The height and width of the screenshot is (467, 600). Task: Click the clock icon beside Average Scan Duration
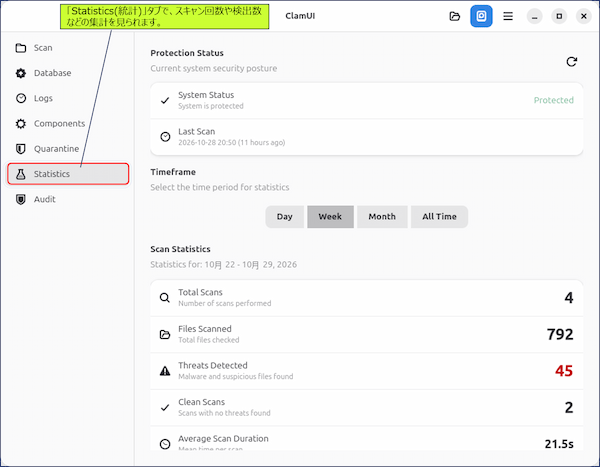pos(165,444)
